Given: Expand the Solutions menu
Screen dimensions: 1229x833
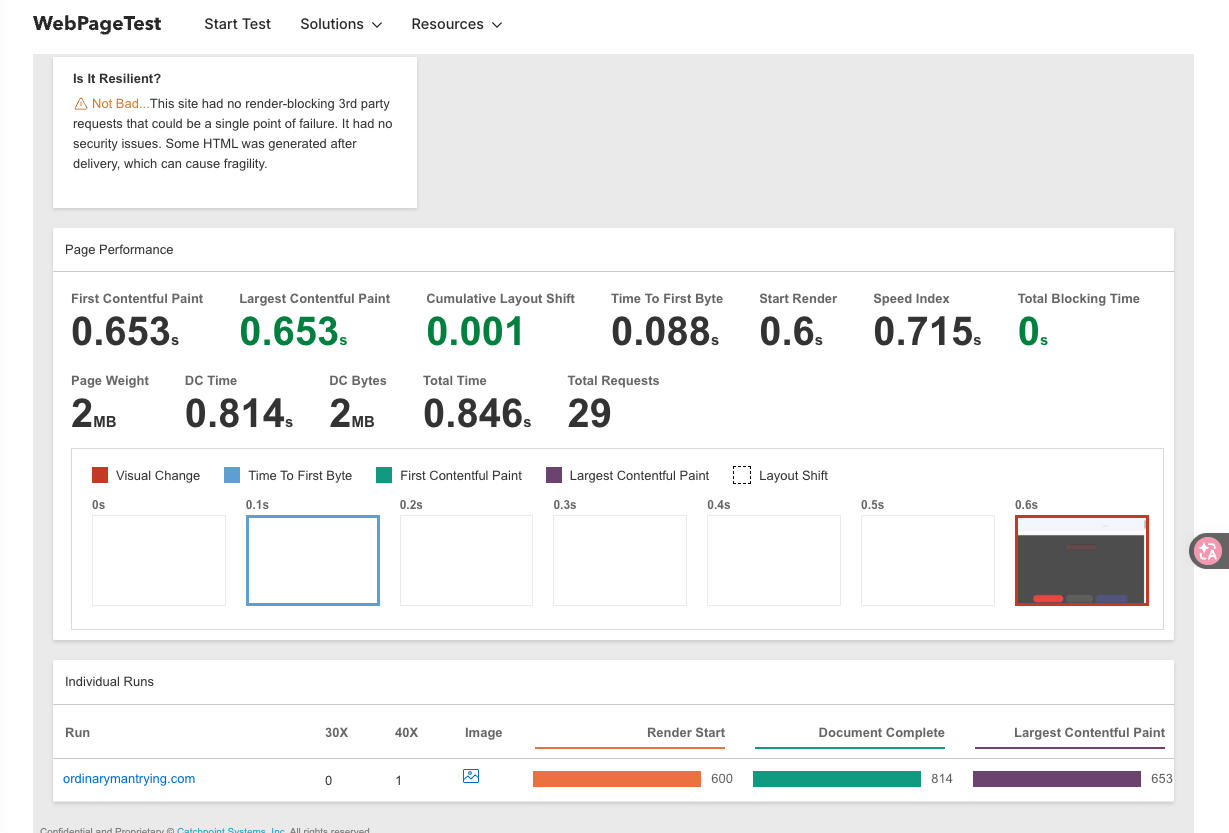Looking at the screenshot, I should [341, 24].
